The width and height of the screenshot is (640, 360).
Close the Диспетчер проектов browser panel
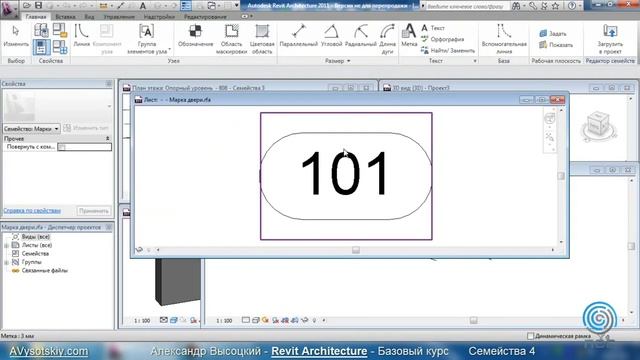tap(109, 227)
